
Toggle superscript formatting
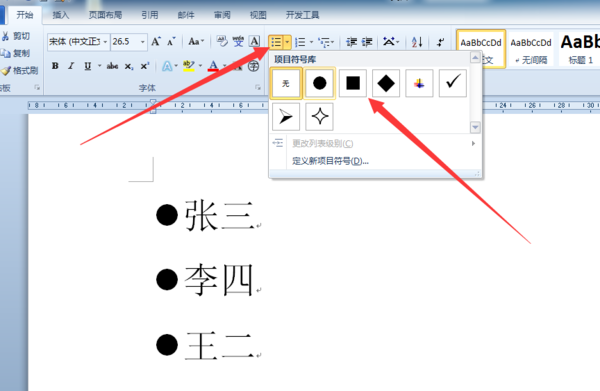pyautogui.click(x=145, y=66)
